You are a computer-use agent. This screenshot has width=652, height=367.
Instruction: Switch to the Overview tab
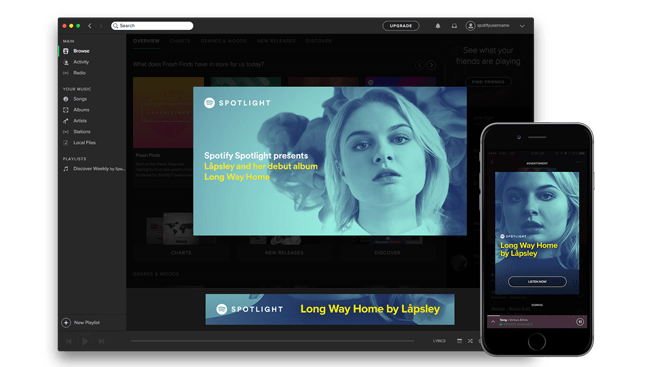click(146, 41)
